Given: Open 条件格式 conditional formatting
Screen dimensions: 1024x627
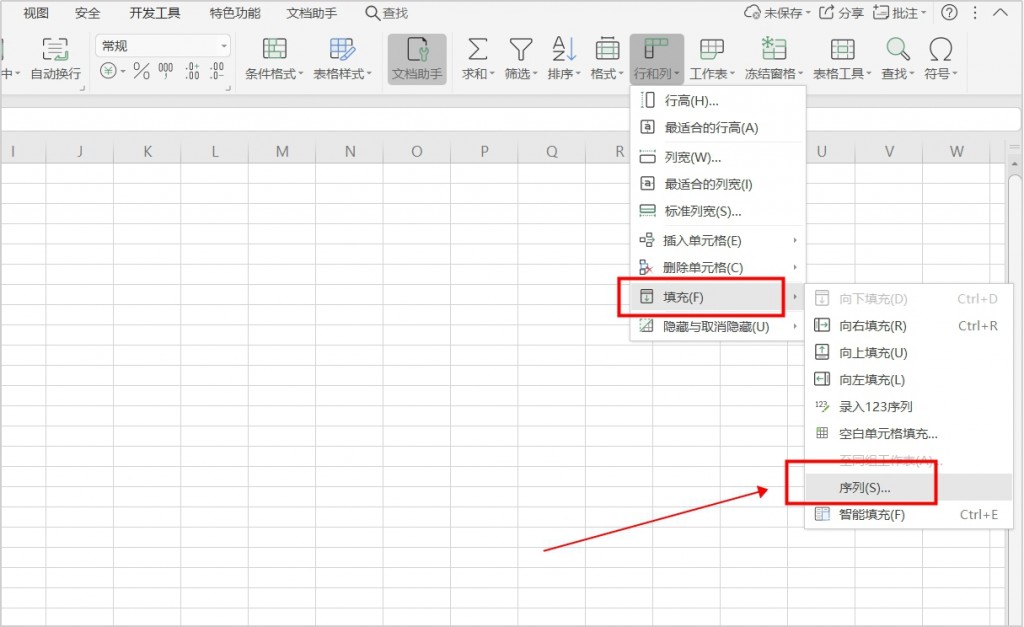Looking at the screenshot, I should [x=274, y=59].
